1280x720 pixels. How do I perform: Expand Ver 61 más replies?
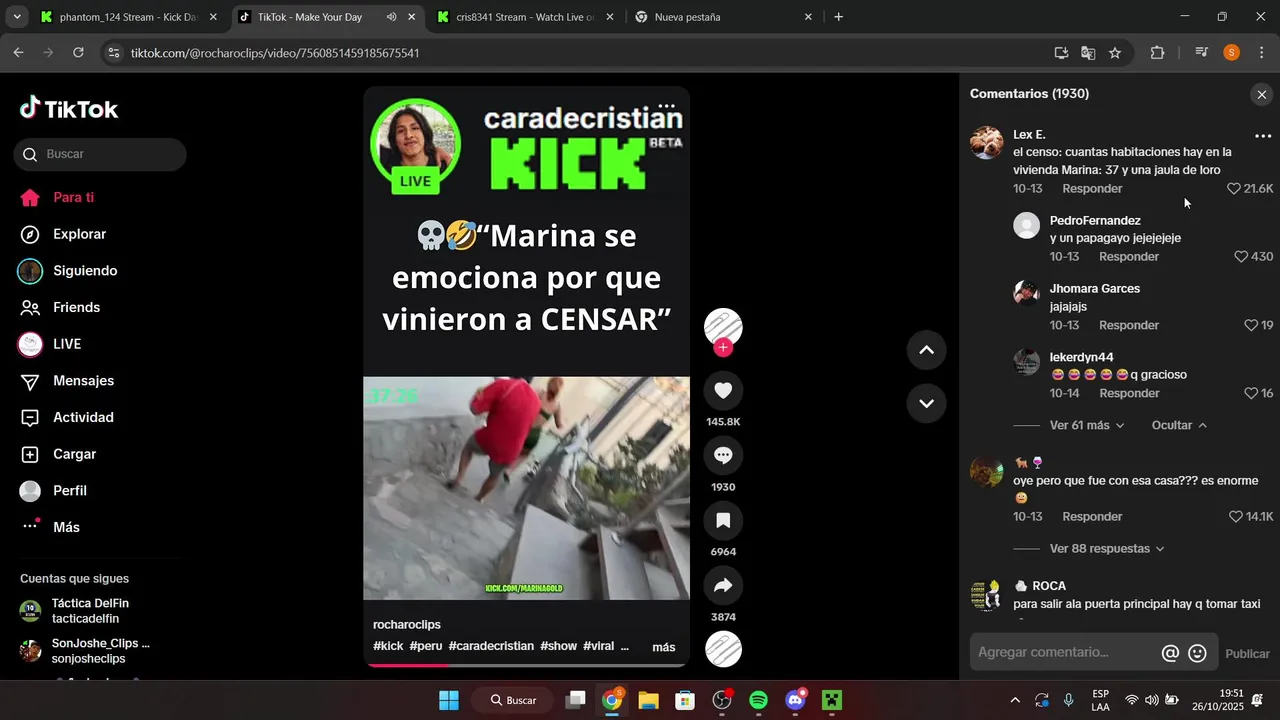pyautogui.click(x=1087, y=425)
